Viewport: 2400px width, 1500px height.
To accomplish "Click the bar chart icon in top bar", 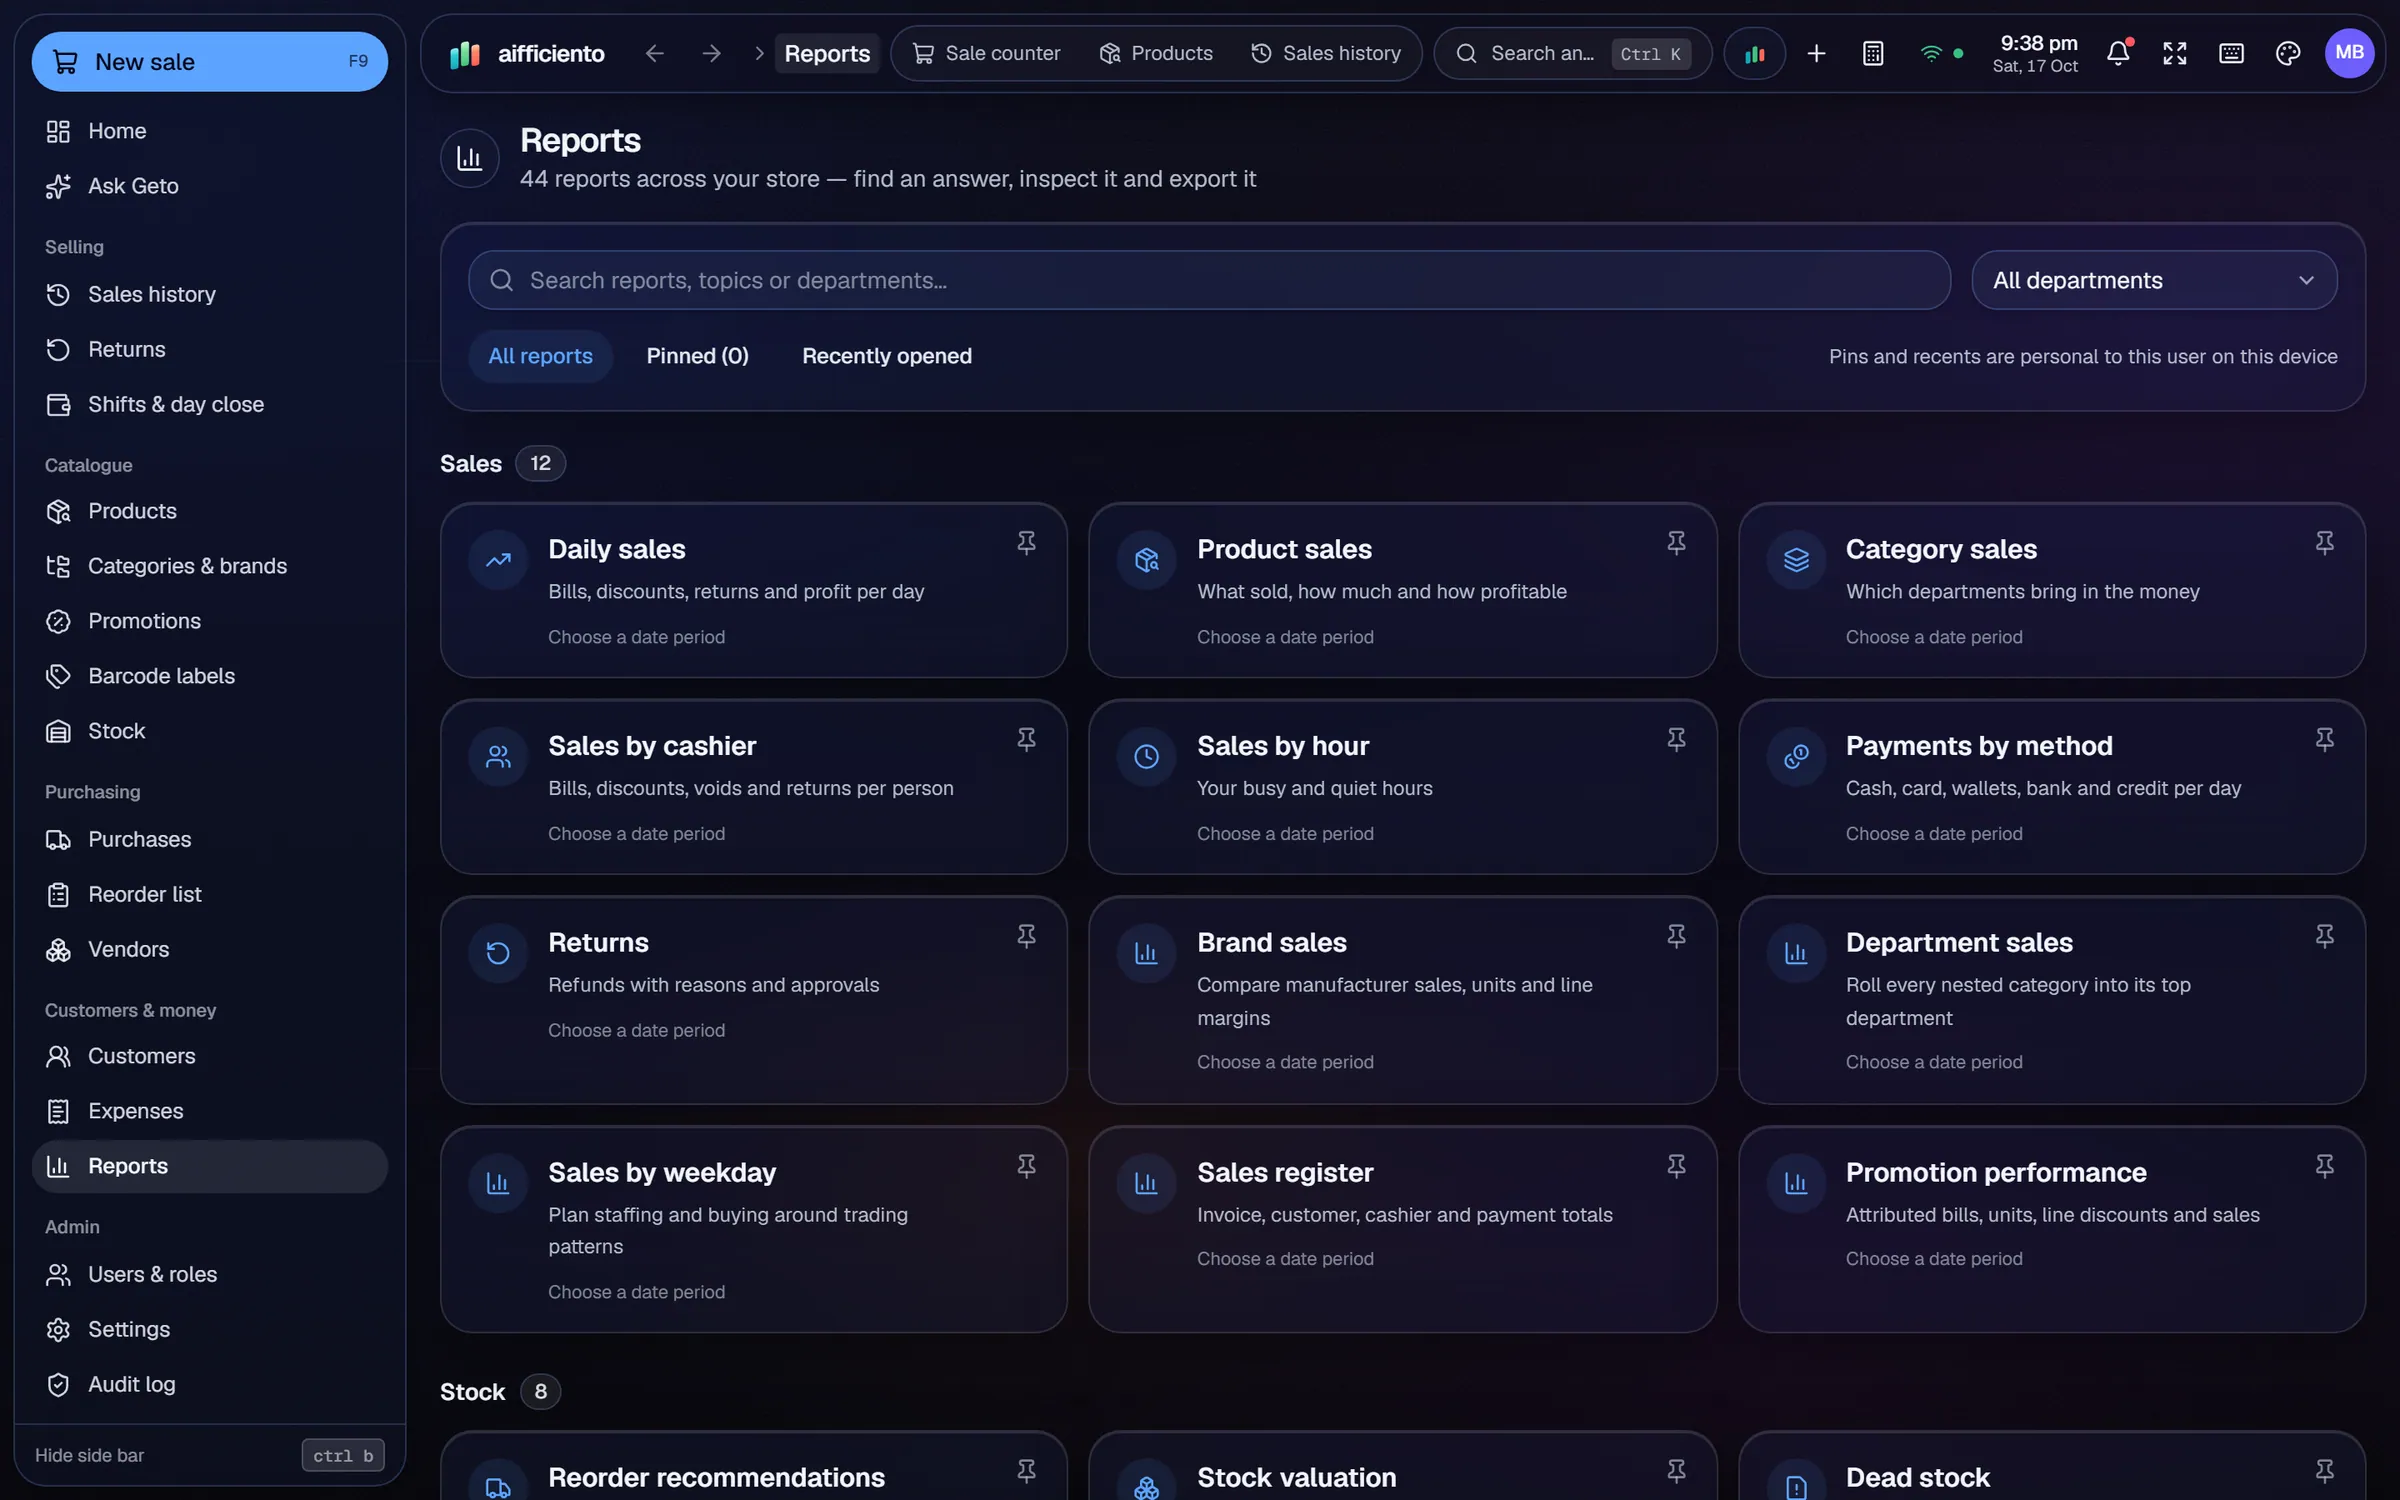I will (x=1754, y=53).
